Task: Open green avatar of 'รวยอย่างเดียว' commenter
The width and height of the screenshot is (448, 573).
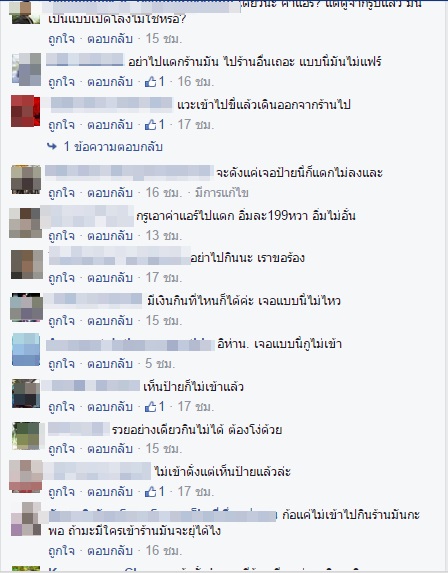Action: coord(26,436)
